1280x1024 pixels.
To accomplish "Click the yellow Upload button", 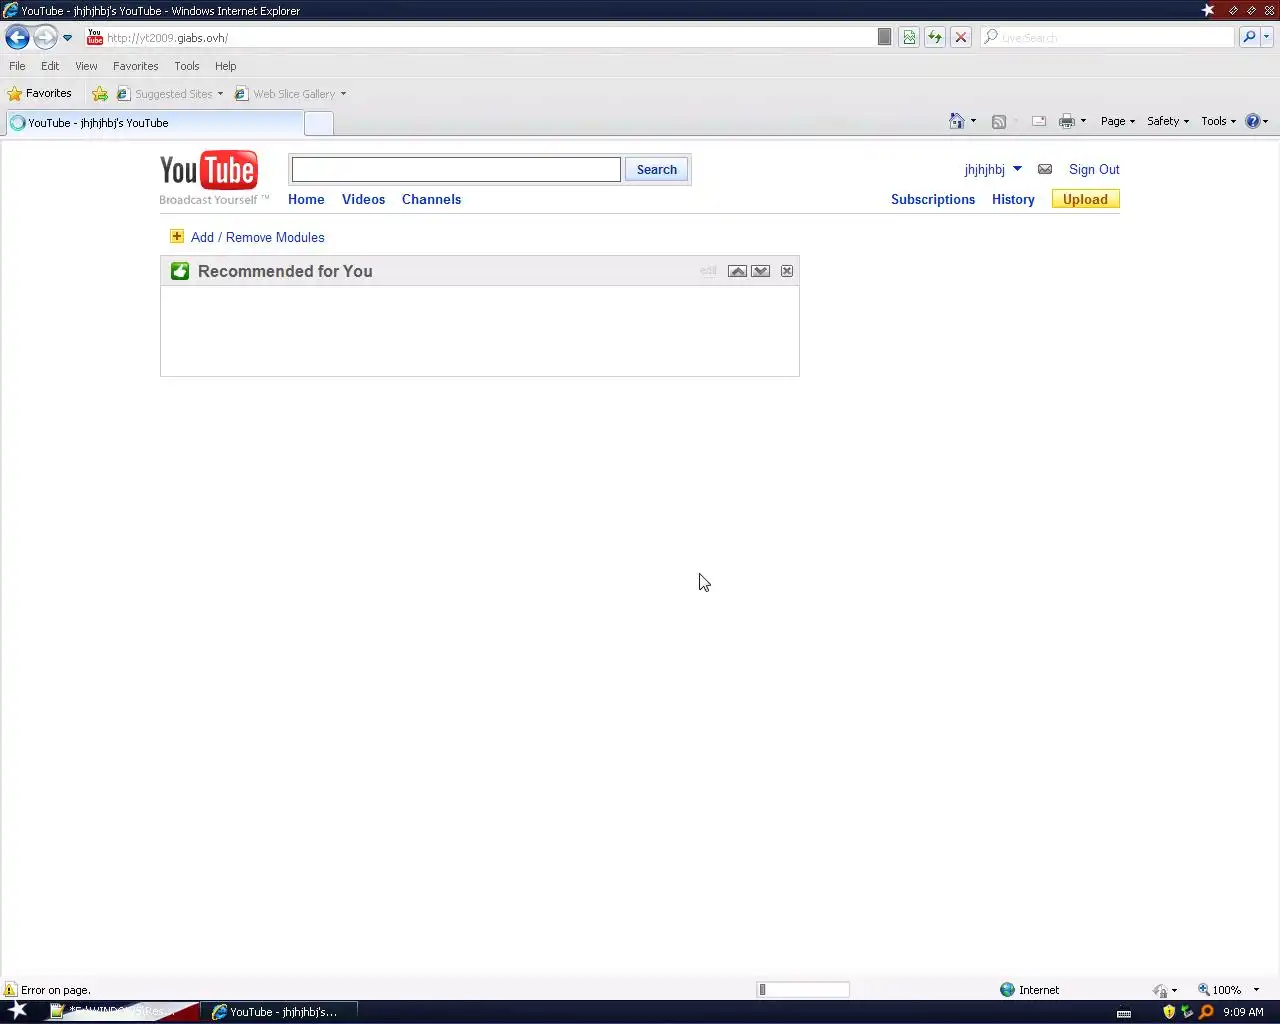I will pyautogui.click(x=1085, y=199).
